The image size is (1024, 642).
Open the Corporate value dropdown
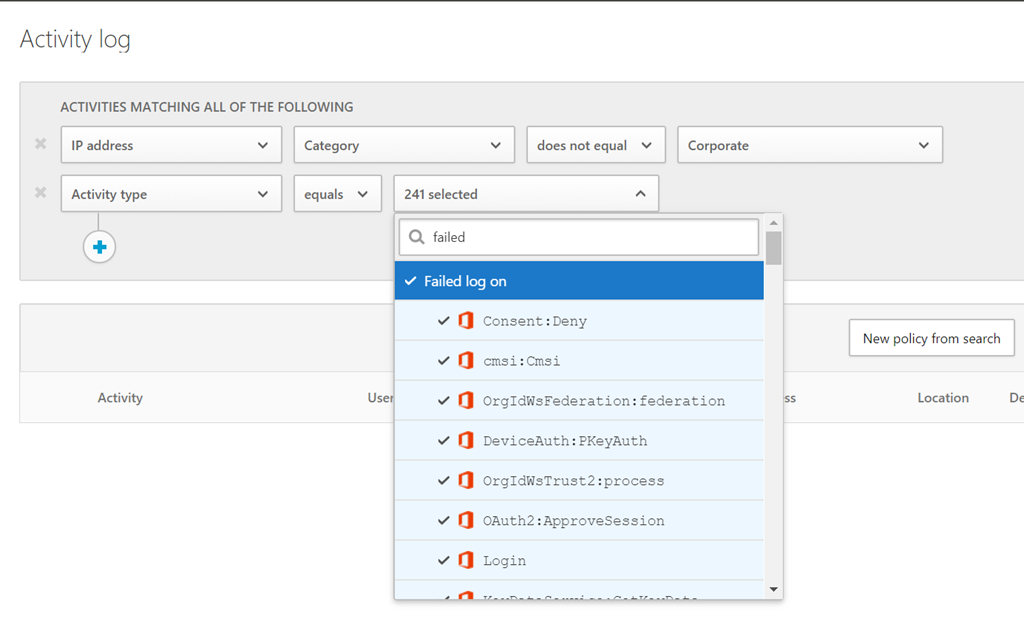pyautogui.click(x=809, y=145)
